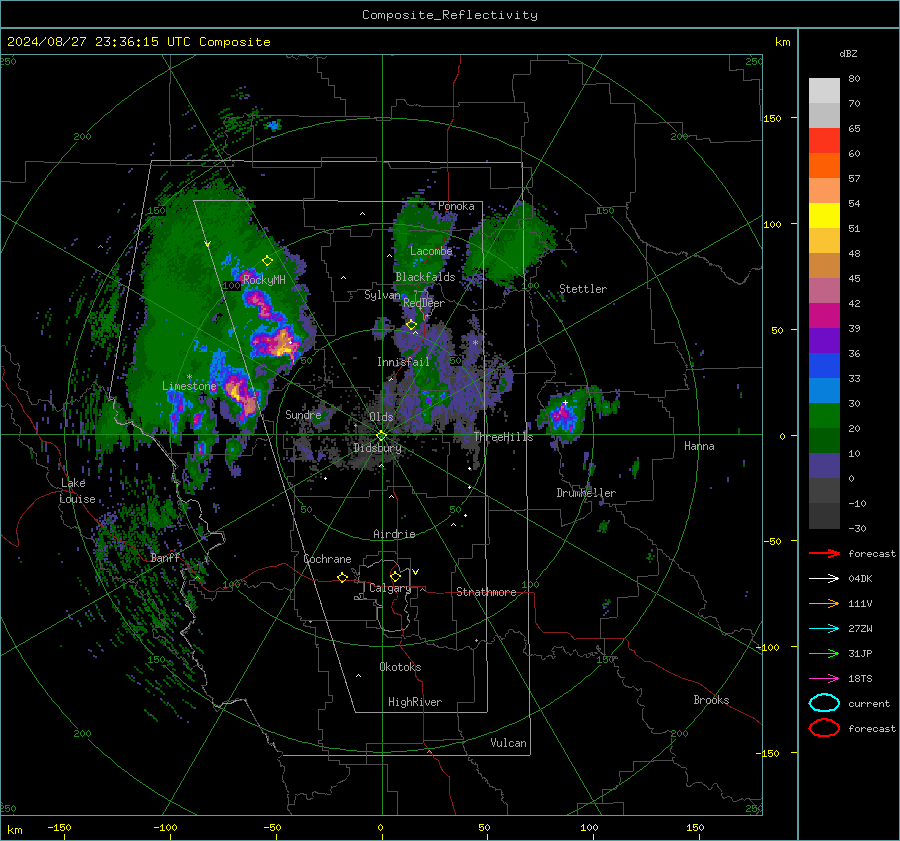Click the orange 111V arrow in legend

[x=824, y=603]
